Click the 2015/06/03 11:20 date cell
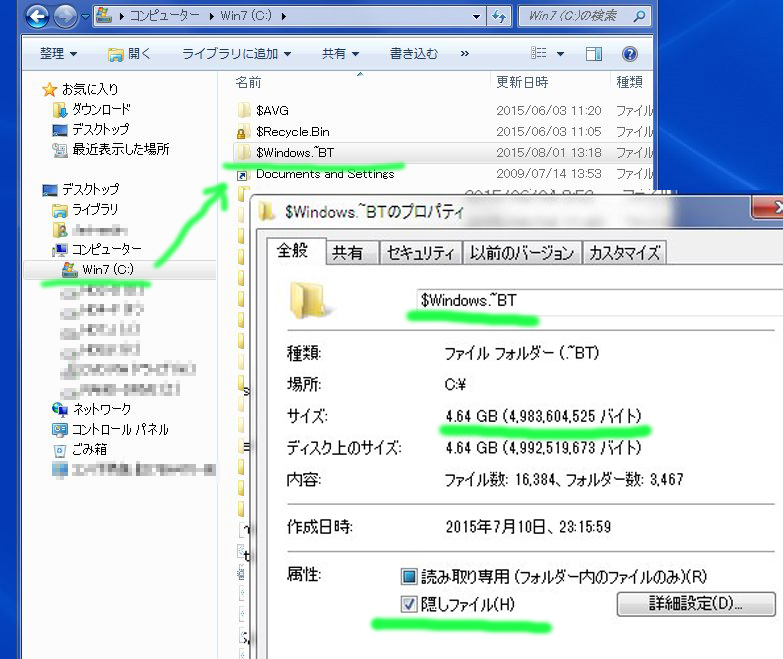 click(x=549, y=110)
